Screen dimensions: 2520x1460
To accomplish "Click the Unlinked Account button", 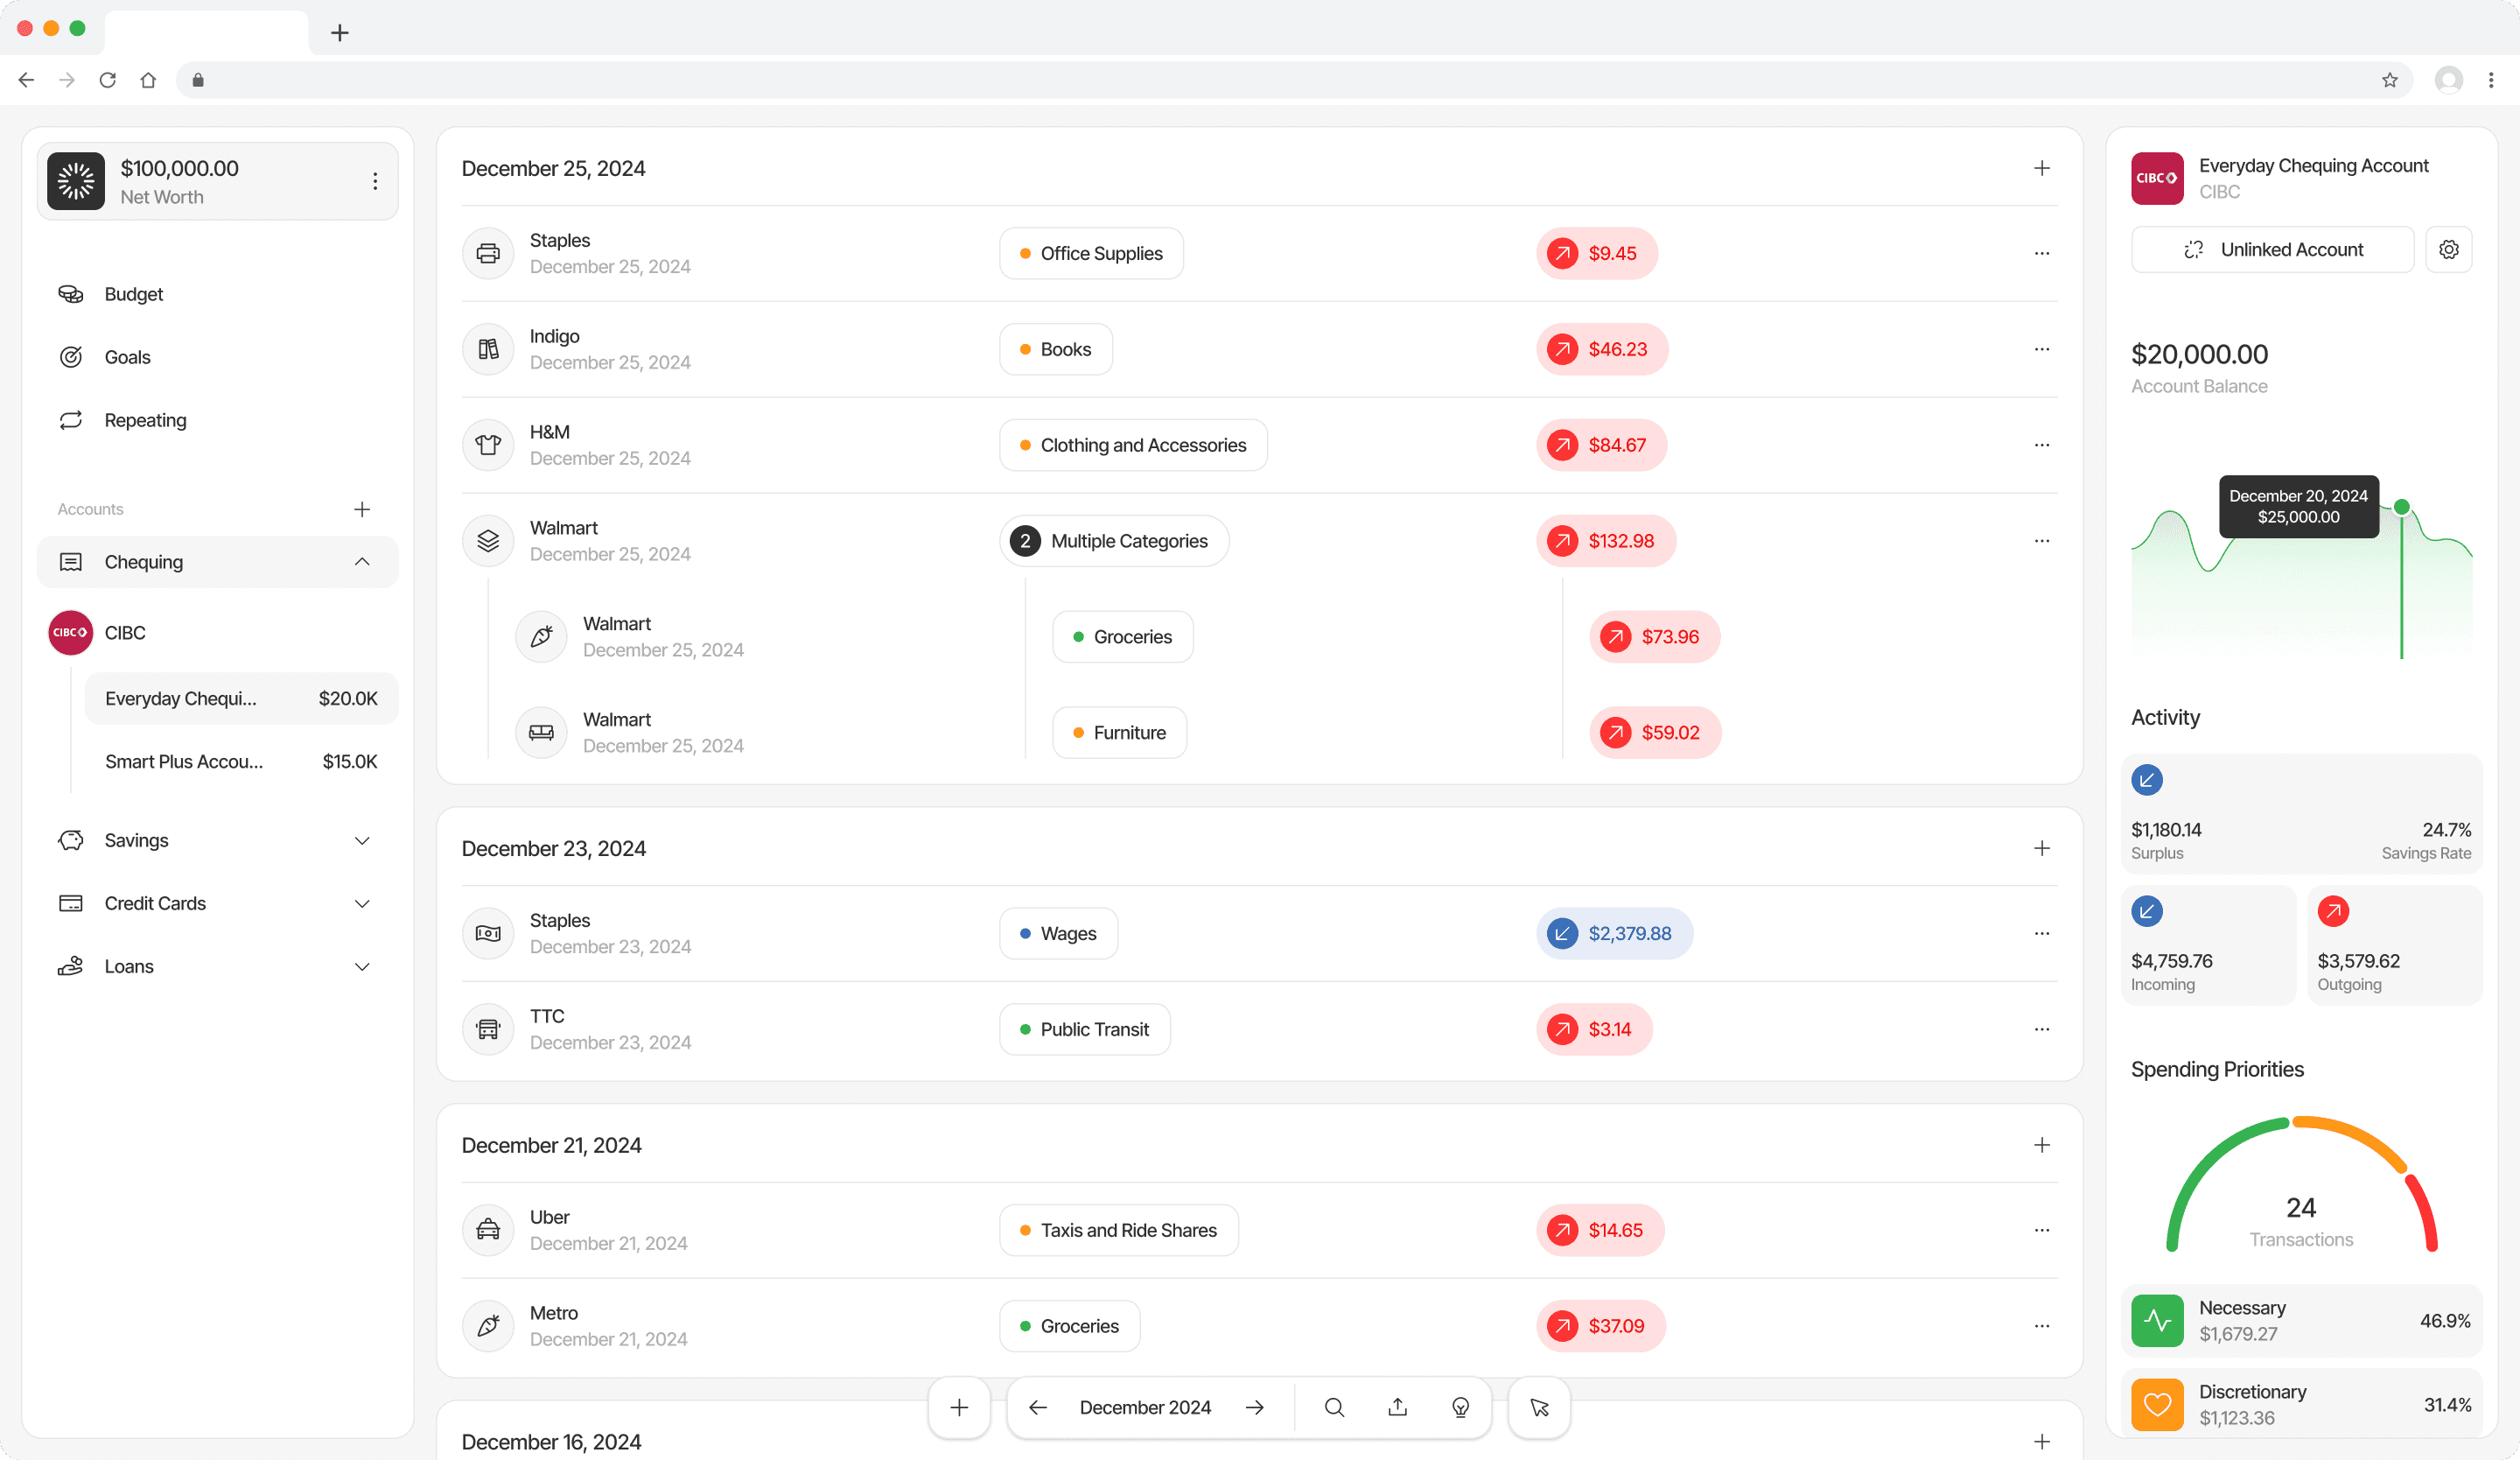I will 2272,250.
